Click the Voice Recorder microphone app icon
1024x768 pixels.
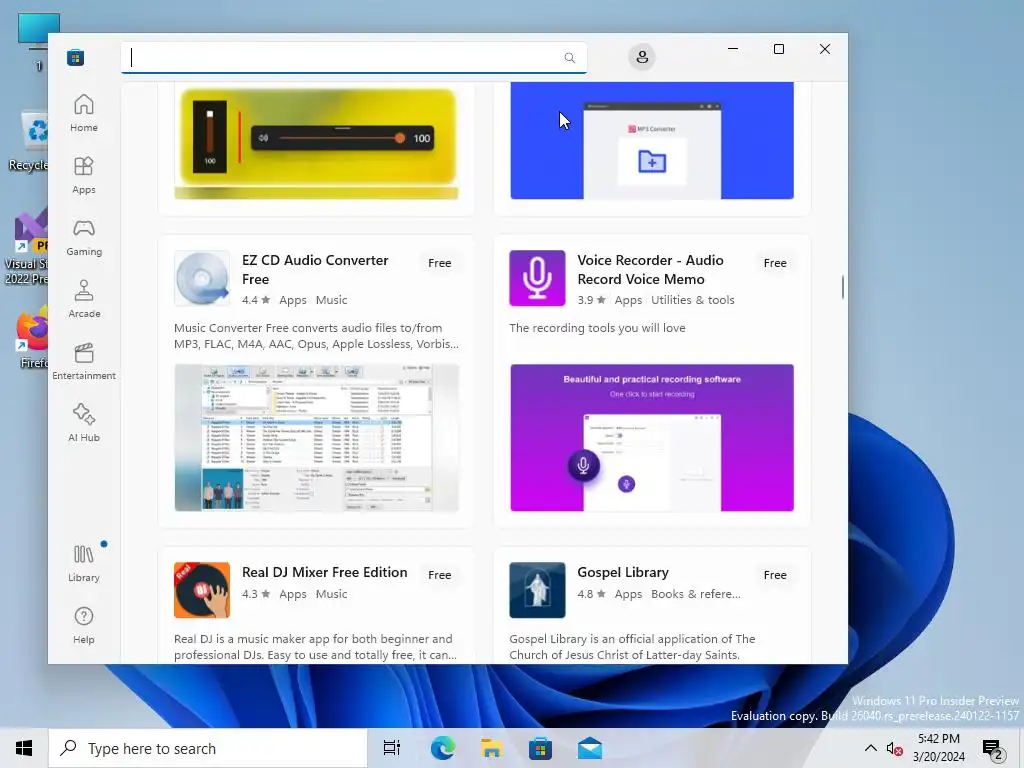click(537, 278)
